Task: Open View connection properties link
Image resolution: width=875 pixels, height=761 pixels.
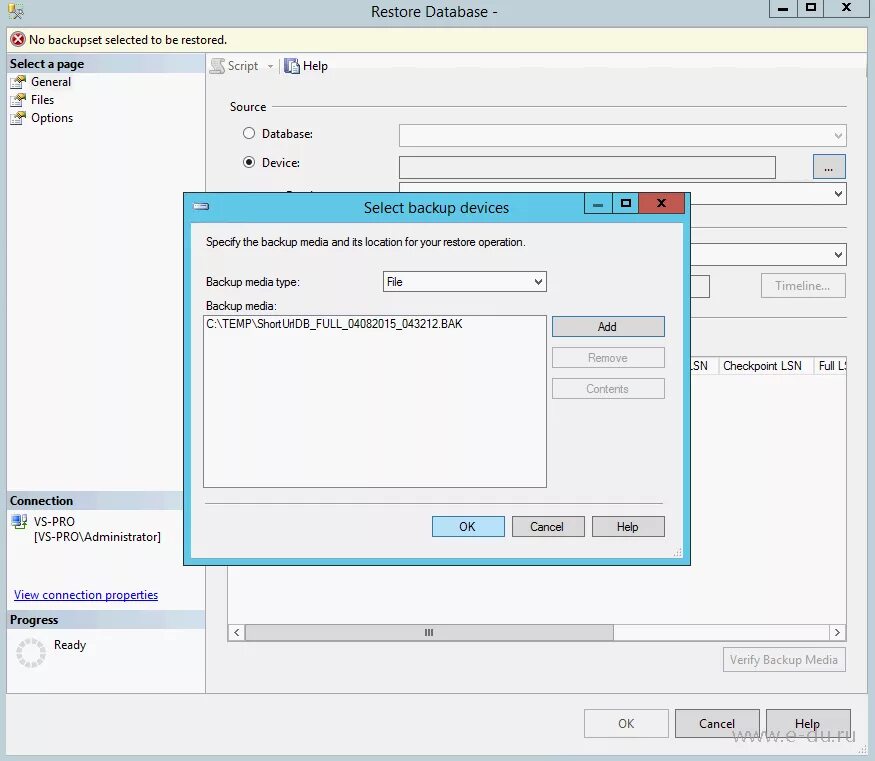Action: pyautogui.click(x=86, y=595)
